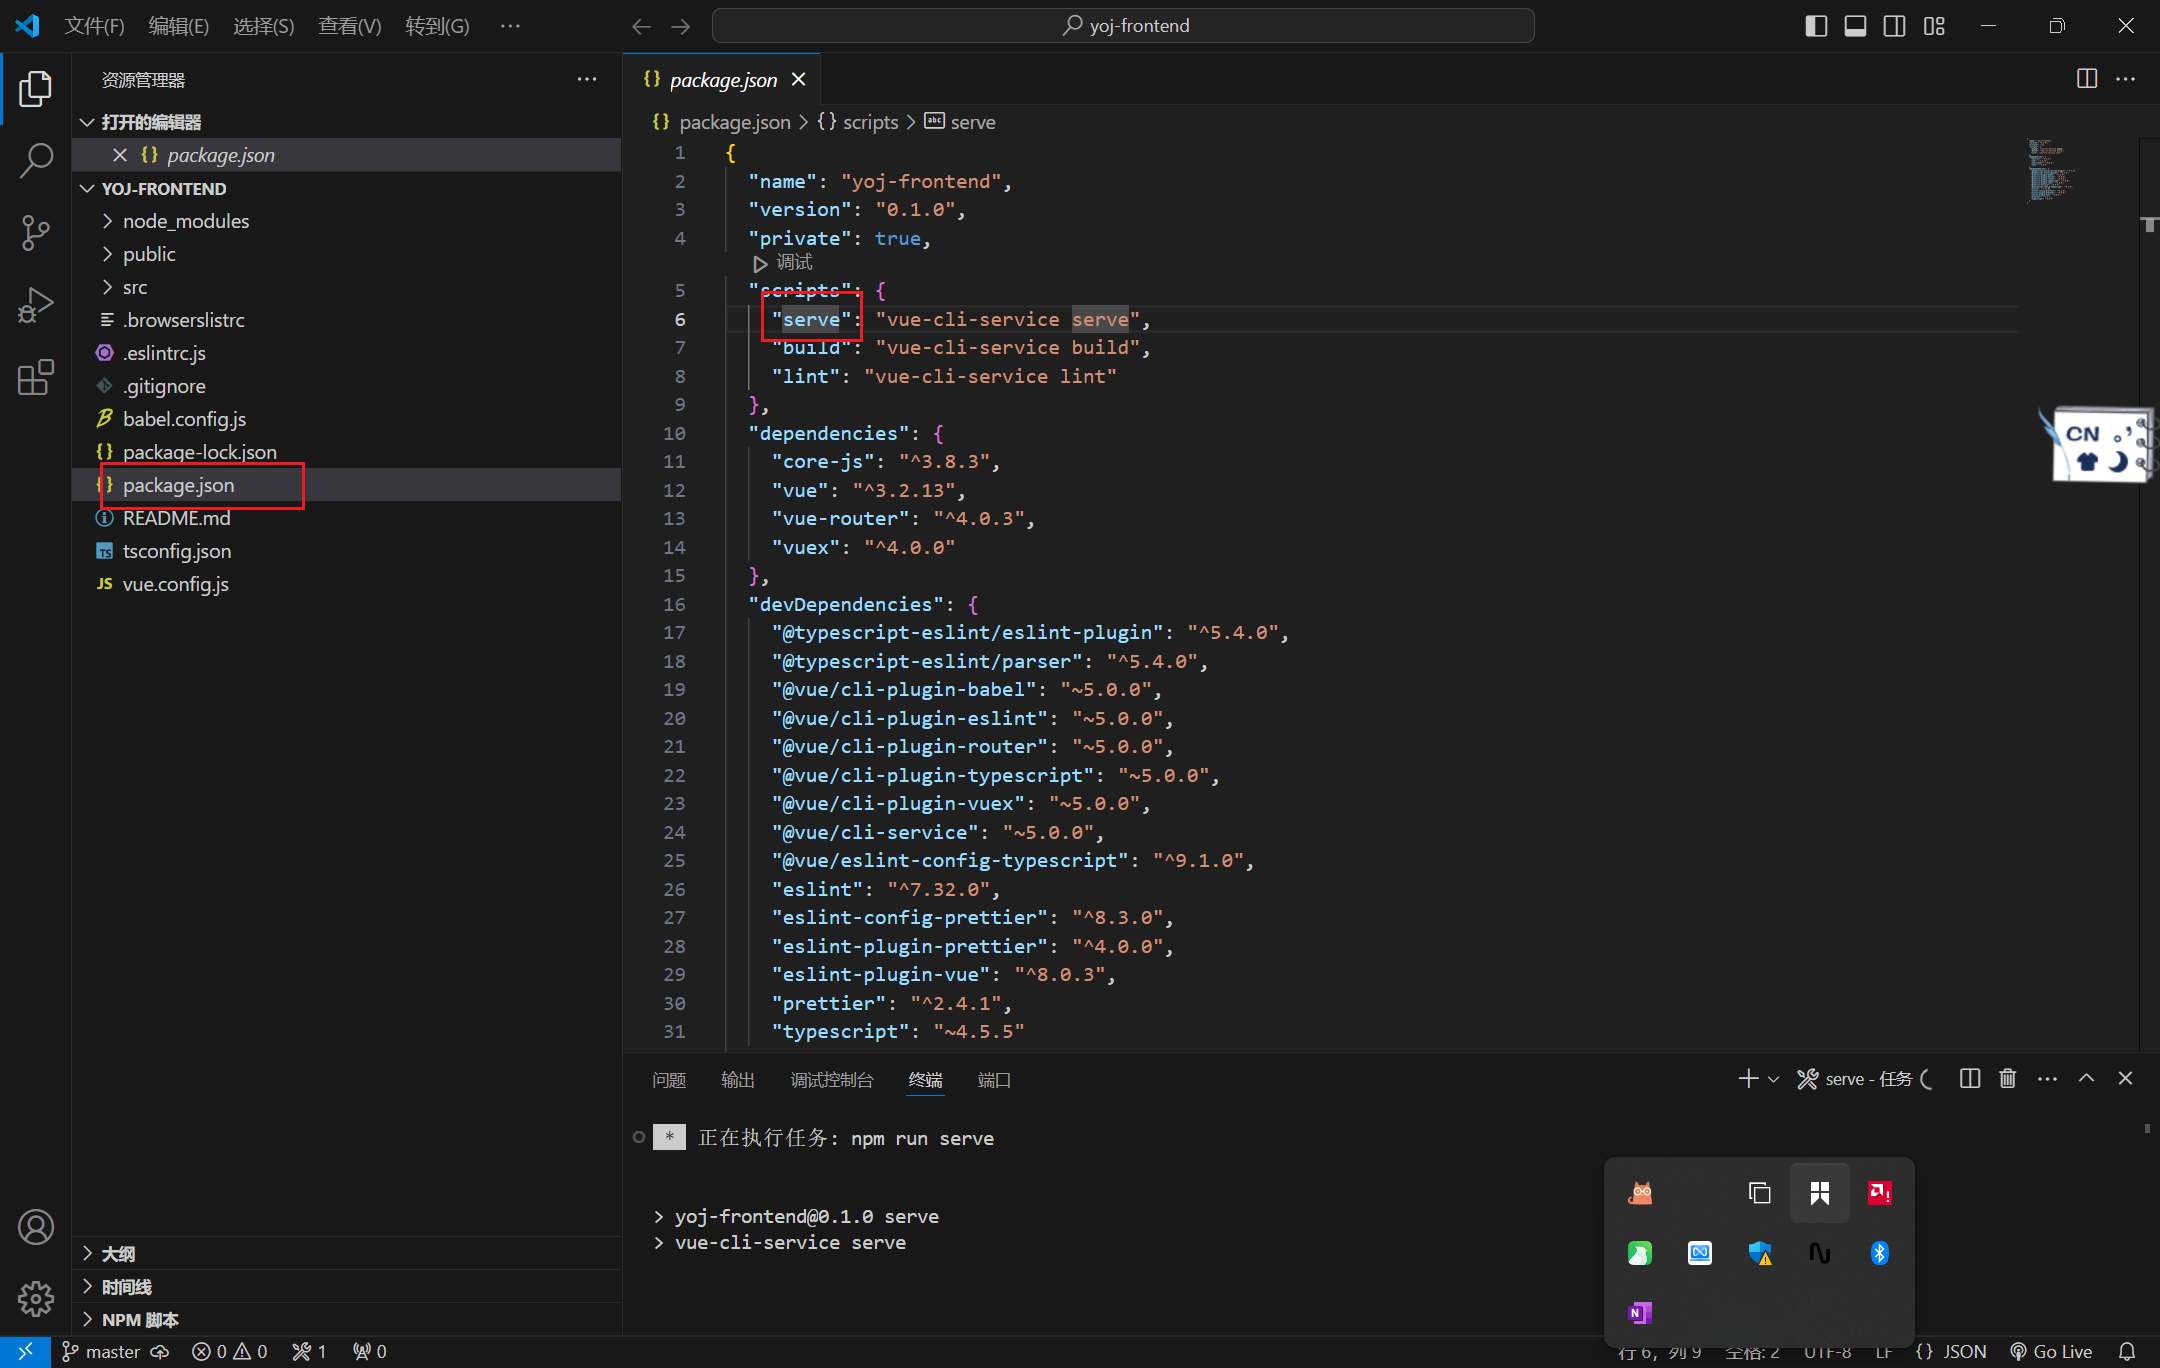Expand the 时间线 timeline section
2160x1368 pixels.
(87, 1287)
